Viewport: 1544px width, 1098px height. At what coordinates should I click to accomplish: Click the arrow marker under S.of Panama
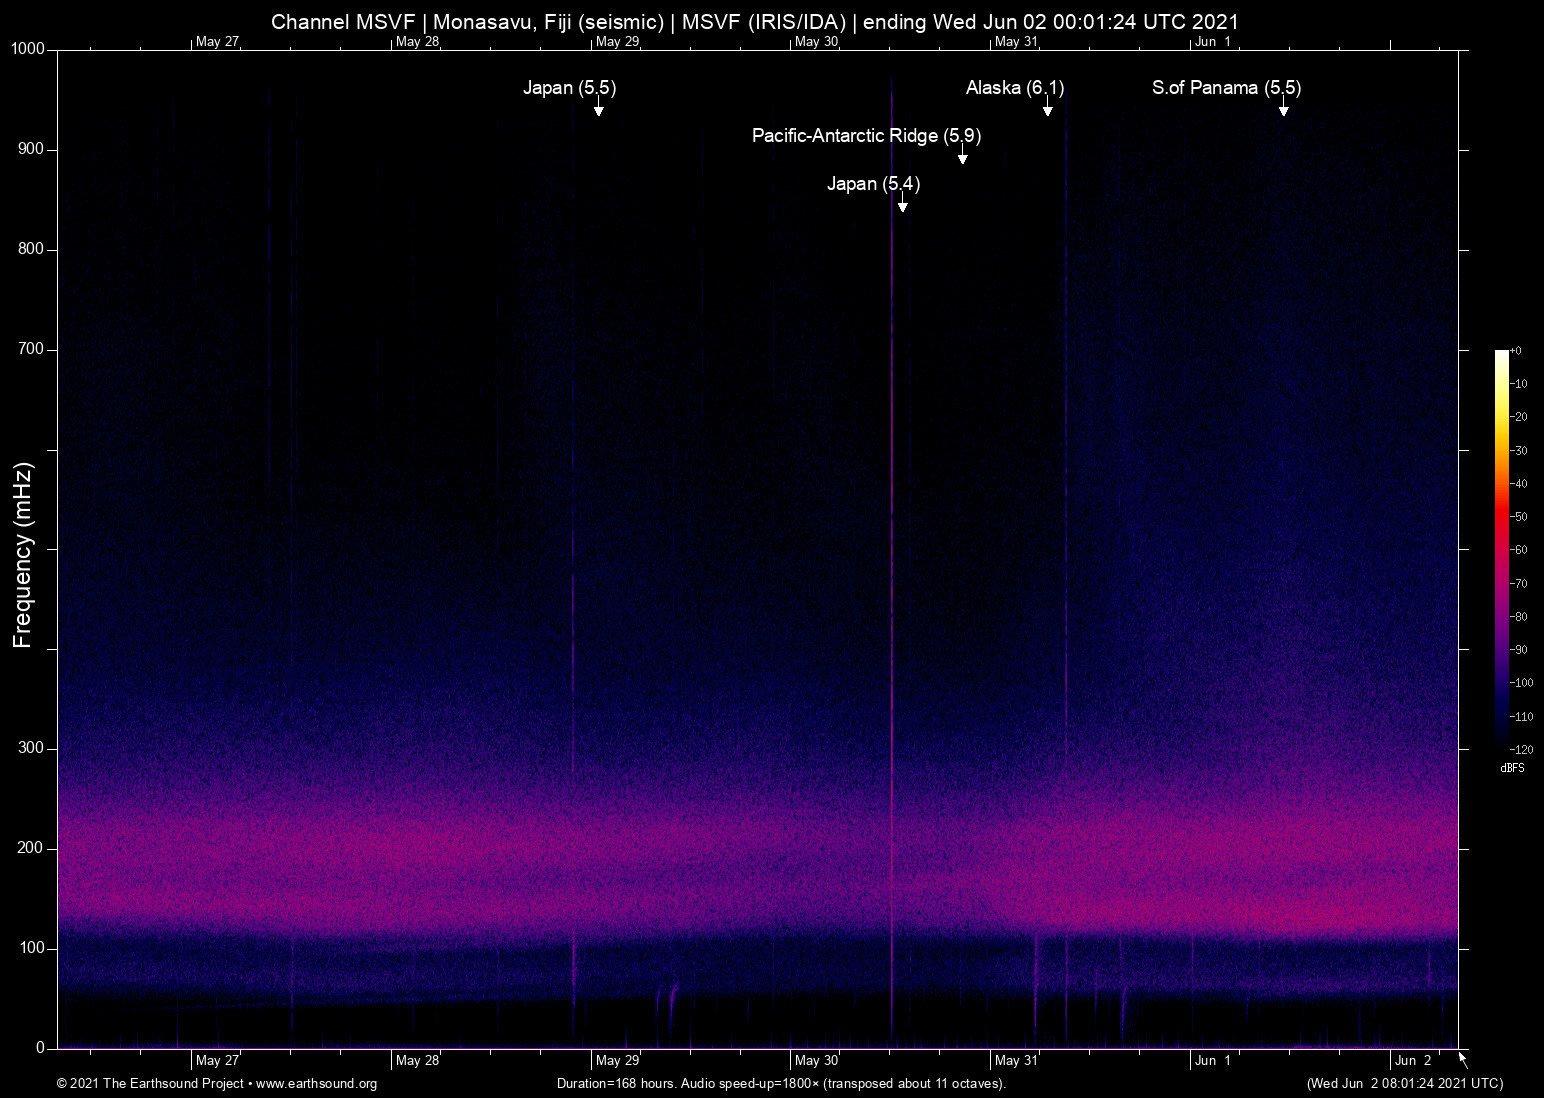coord(1283,108)
